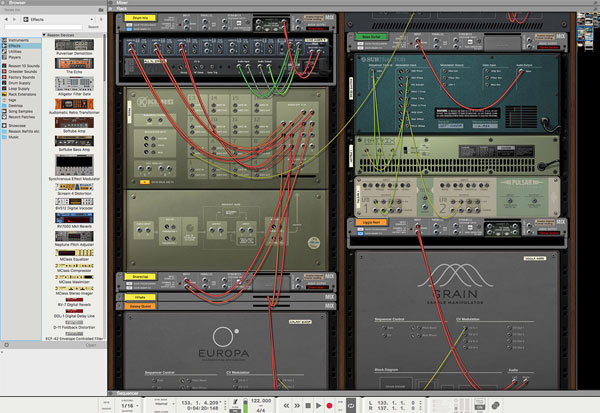Select Instruments in the browser sidebar

tap(19, 40)
